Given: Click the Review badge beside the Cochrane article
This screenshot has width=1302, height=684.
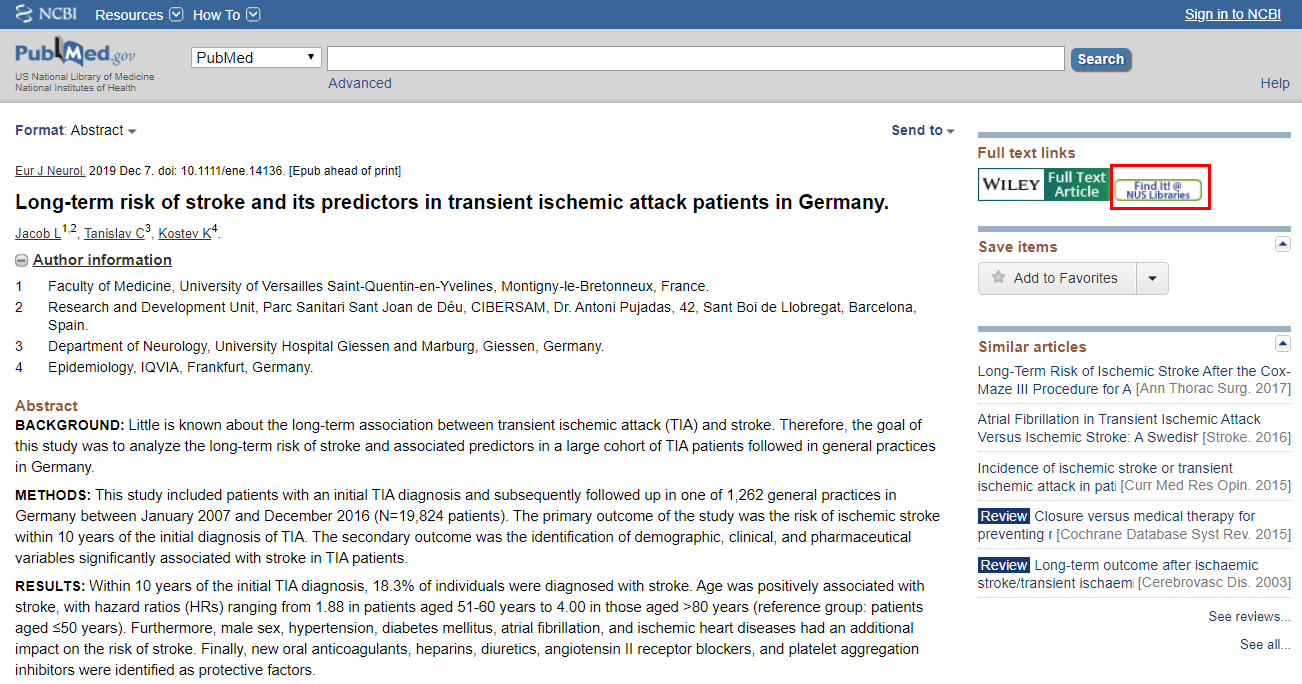Looking at the screenshot, I should 1003,515.
